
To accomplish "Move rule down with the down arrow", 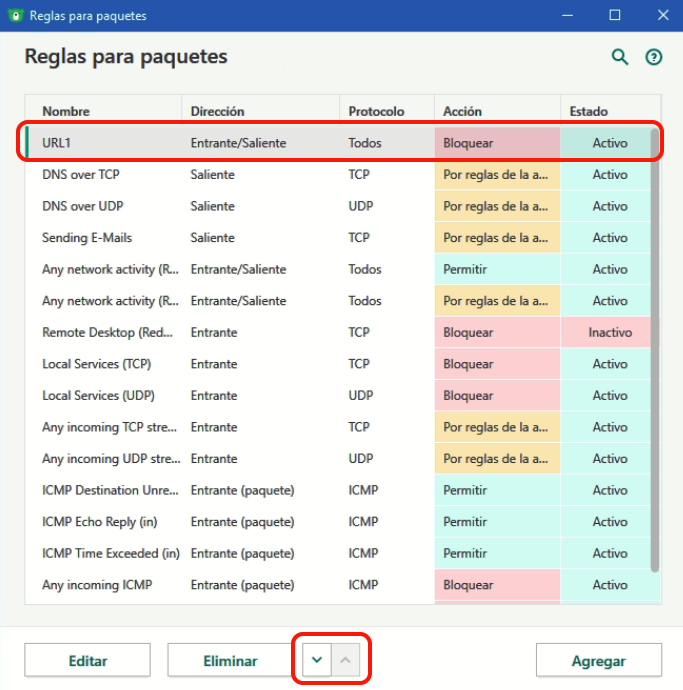I will (x=317, y=660).
